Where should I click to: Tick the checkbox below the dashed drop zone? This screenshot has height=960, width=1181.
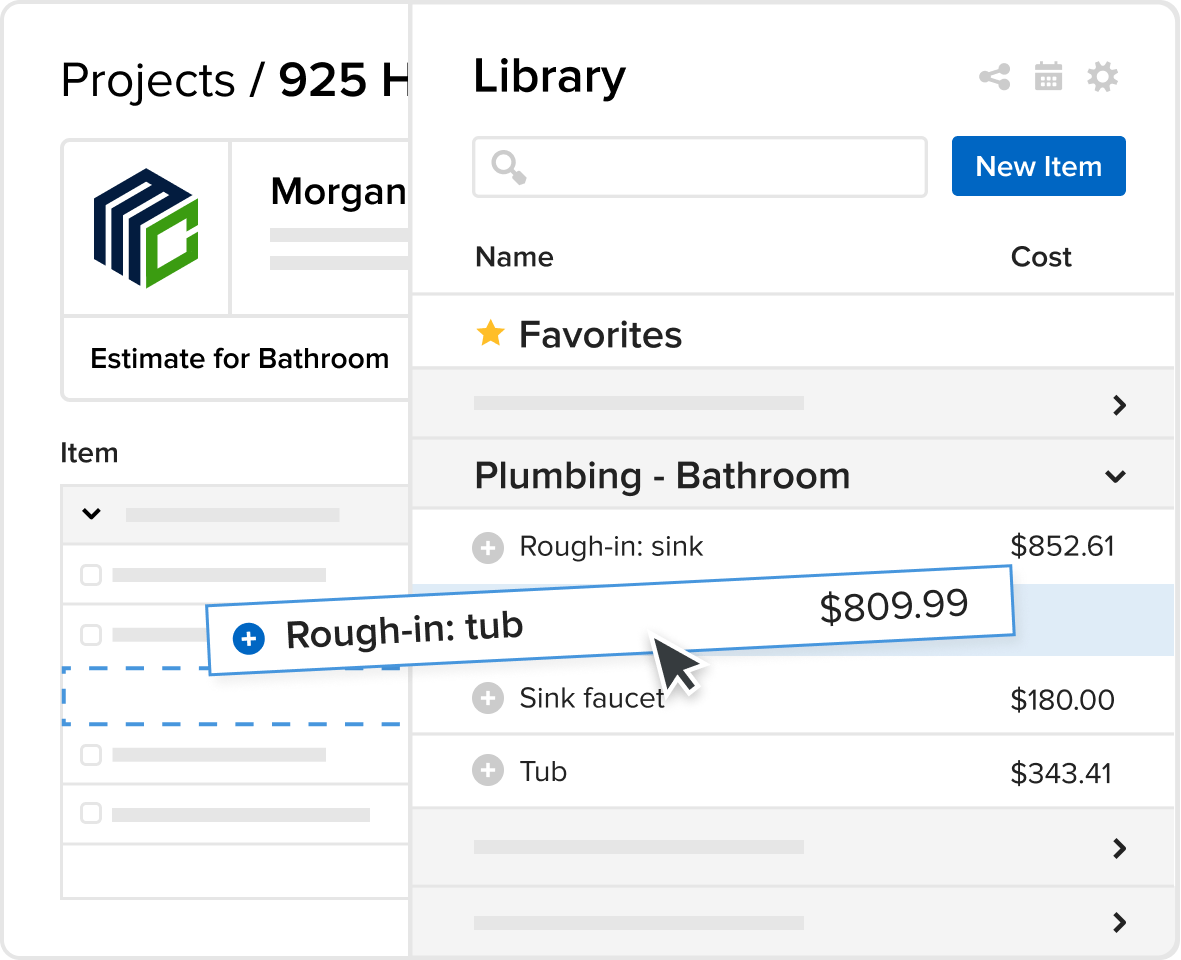pos(91,754)
